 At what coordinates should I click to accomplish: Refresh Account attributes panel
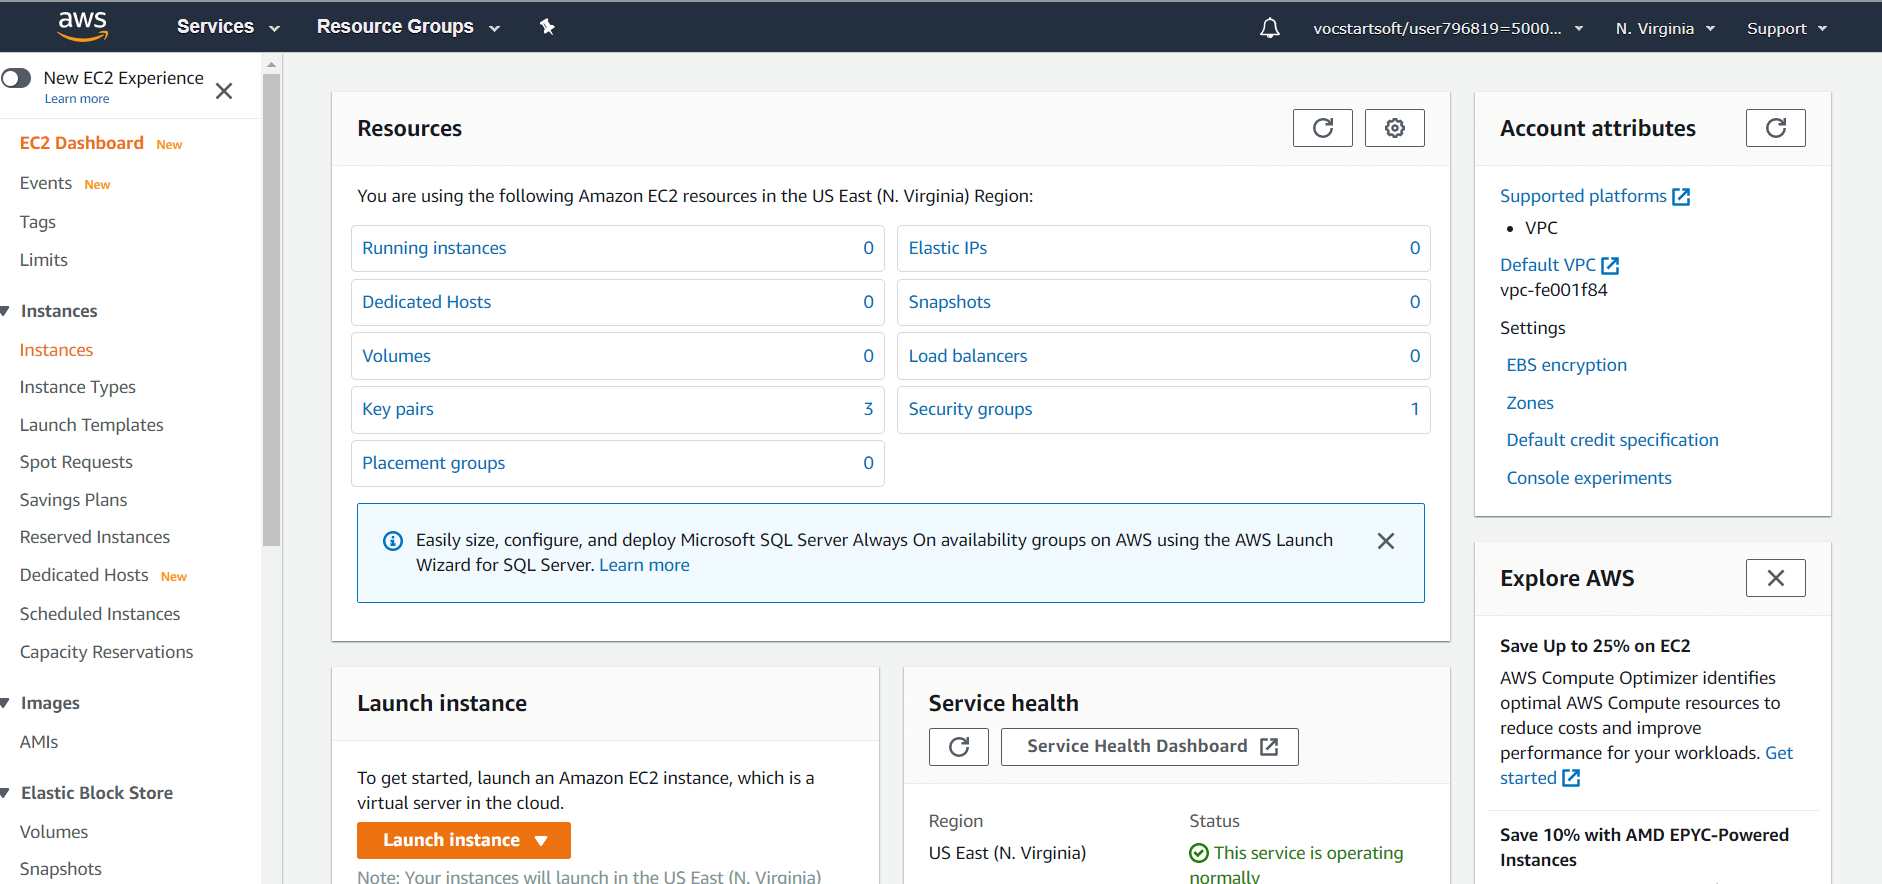tap(1775, 128)
